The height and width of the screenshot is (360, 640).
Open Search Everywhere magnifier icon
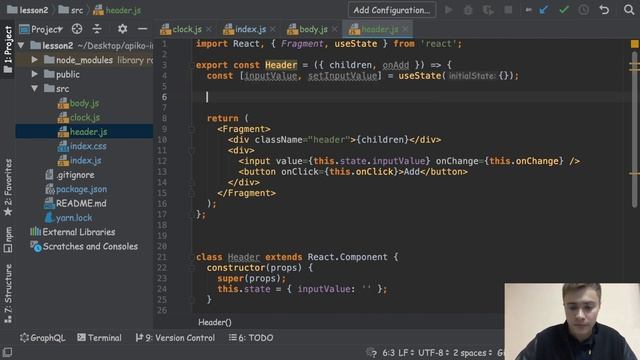(x=629, y=10)
